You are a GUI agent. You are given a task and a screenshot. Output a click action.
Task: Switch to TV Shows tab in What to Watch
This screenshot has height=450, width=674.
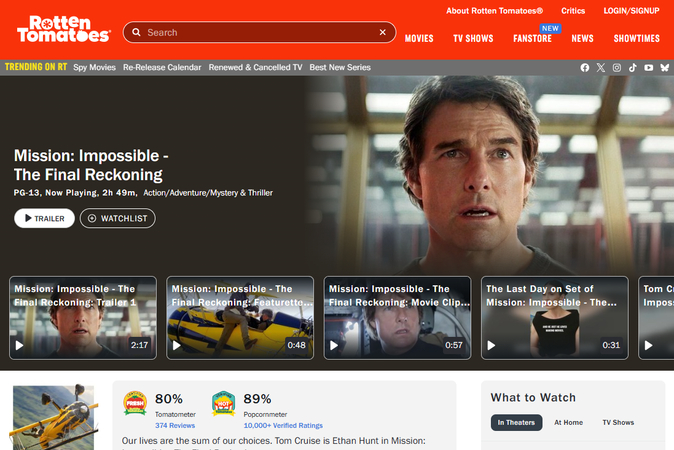[618, 422]
